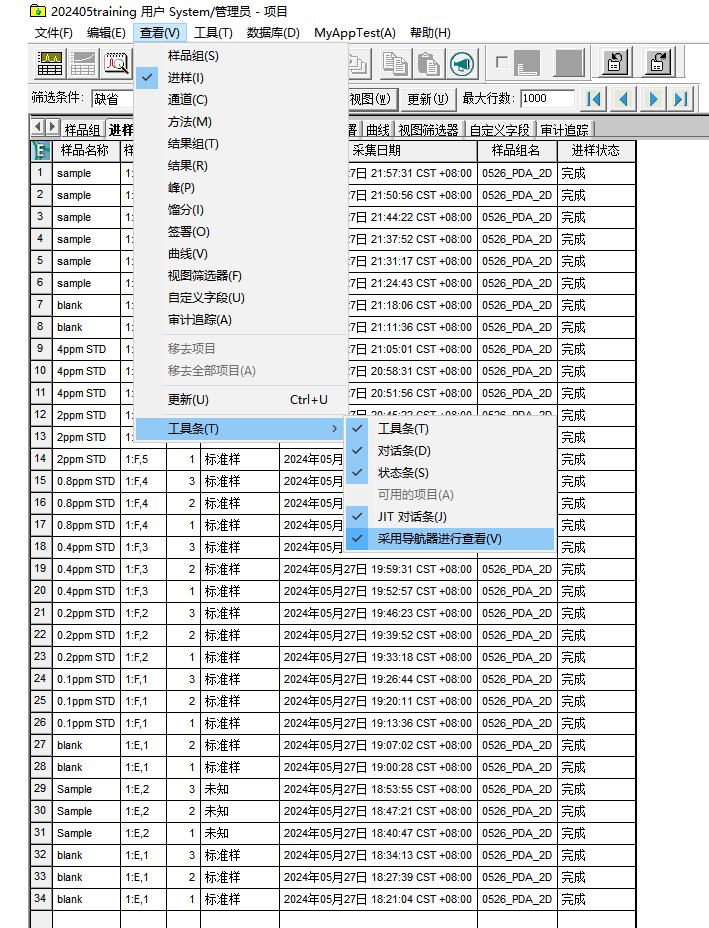Open the 编辑(E) menu
This screenshot has height=928, width=709.
106,33
